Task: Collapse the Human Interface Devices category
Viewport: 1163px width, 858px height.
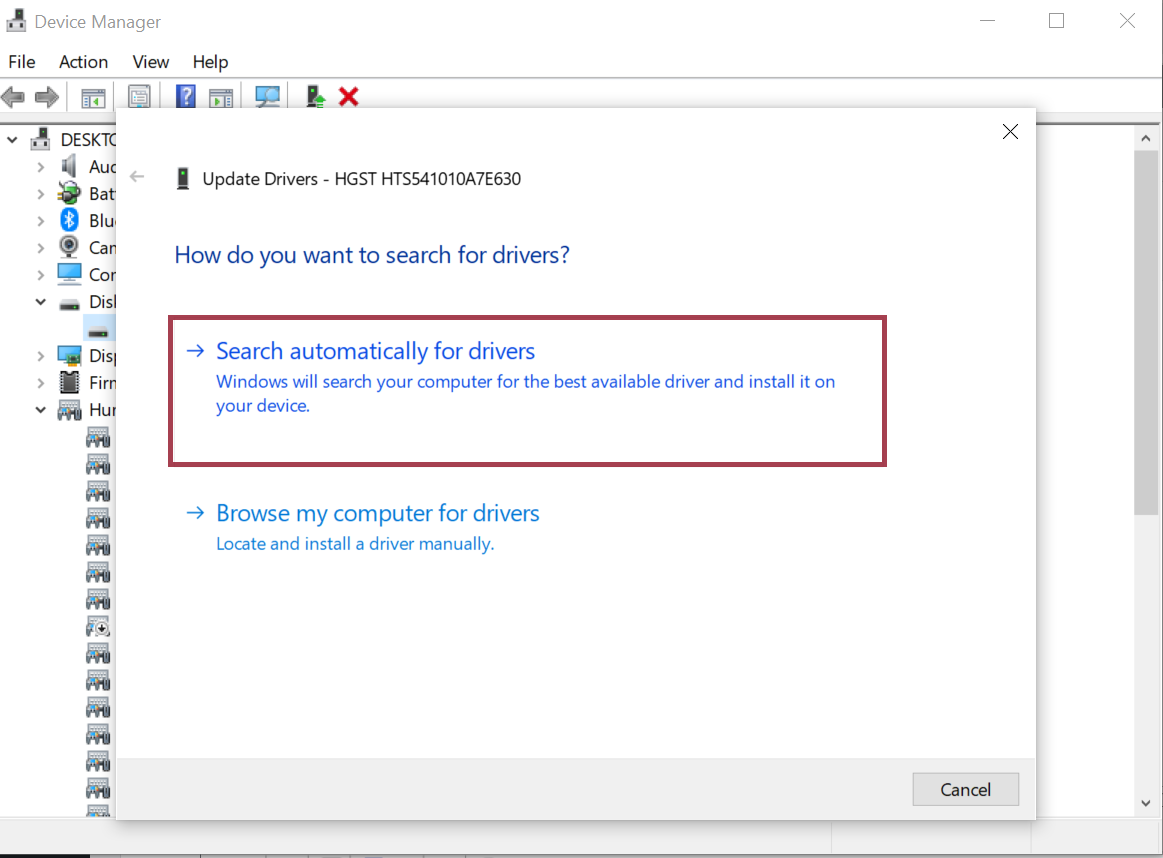Action: pos(40,409)
